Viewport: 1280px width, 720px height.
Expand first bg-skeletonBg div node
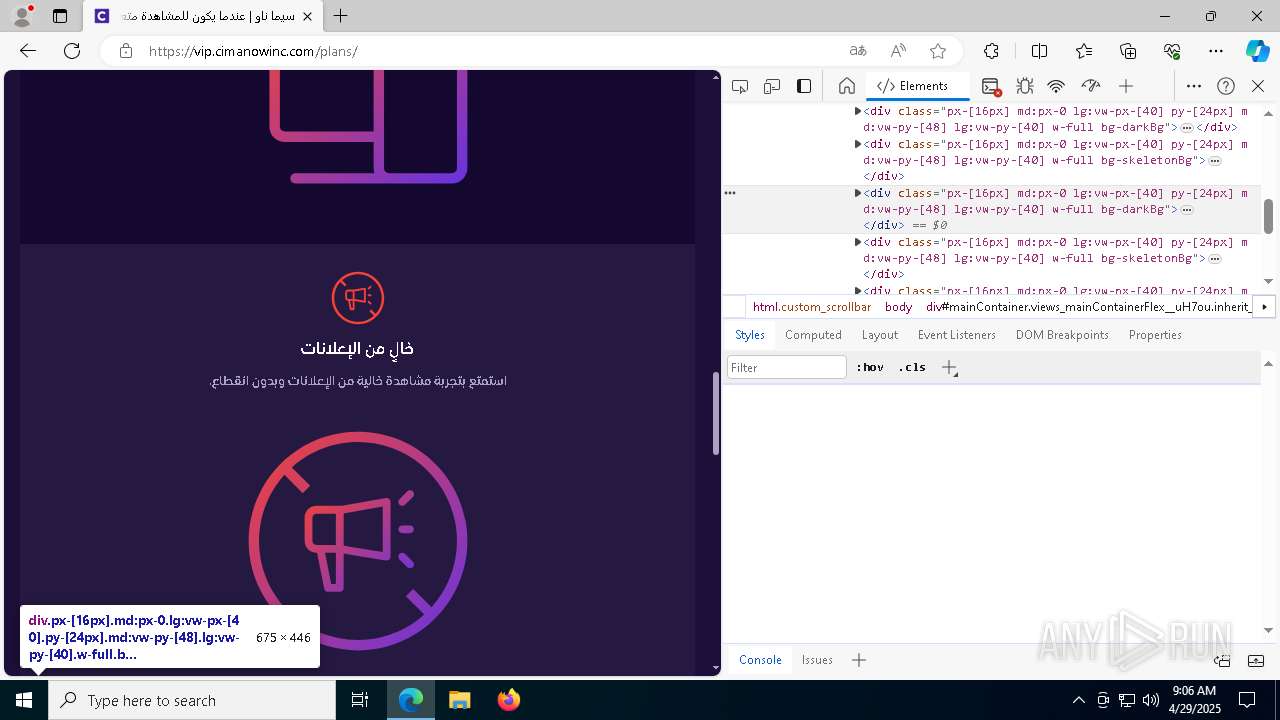[x=858, y=144]
